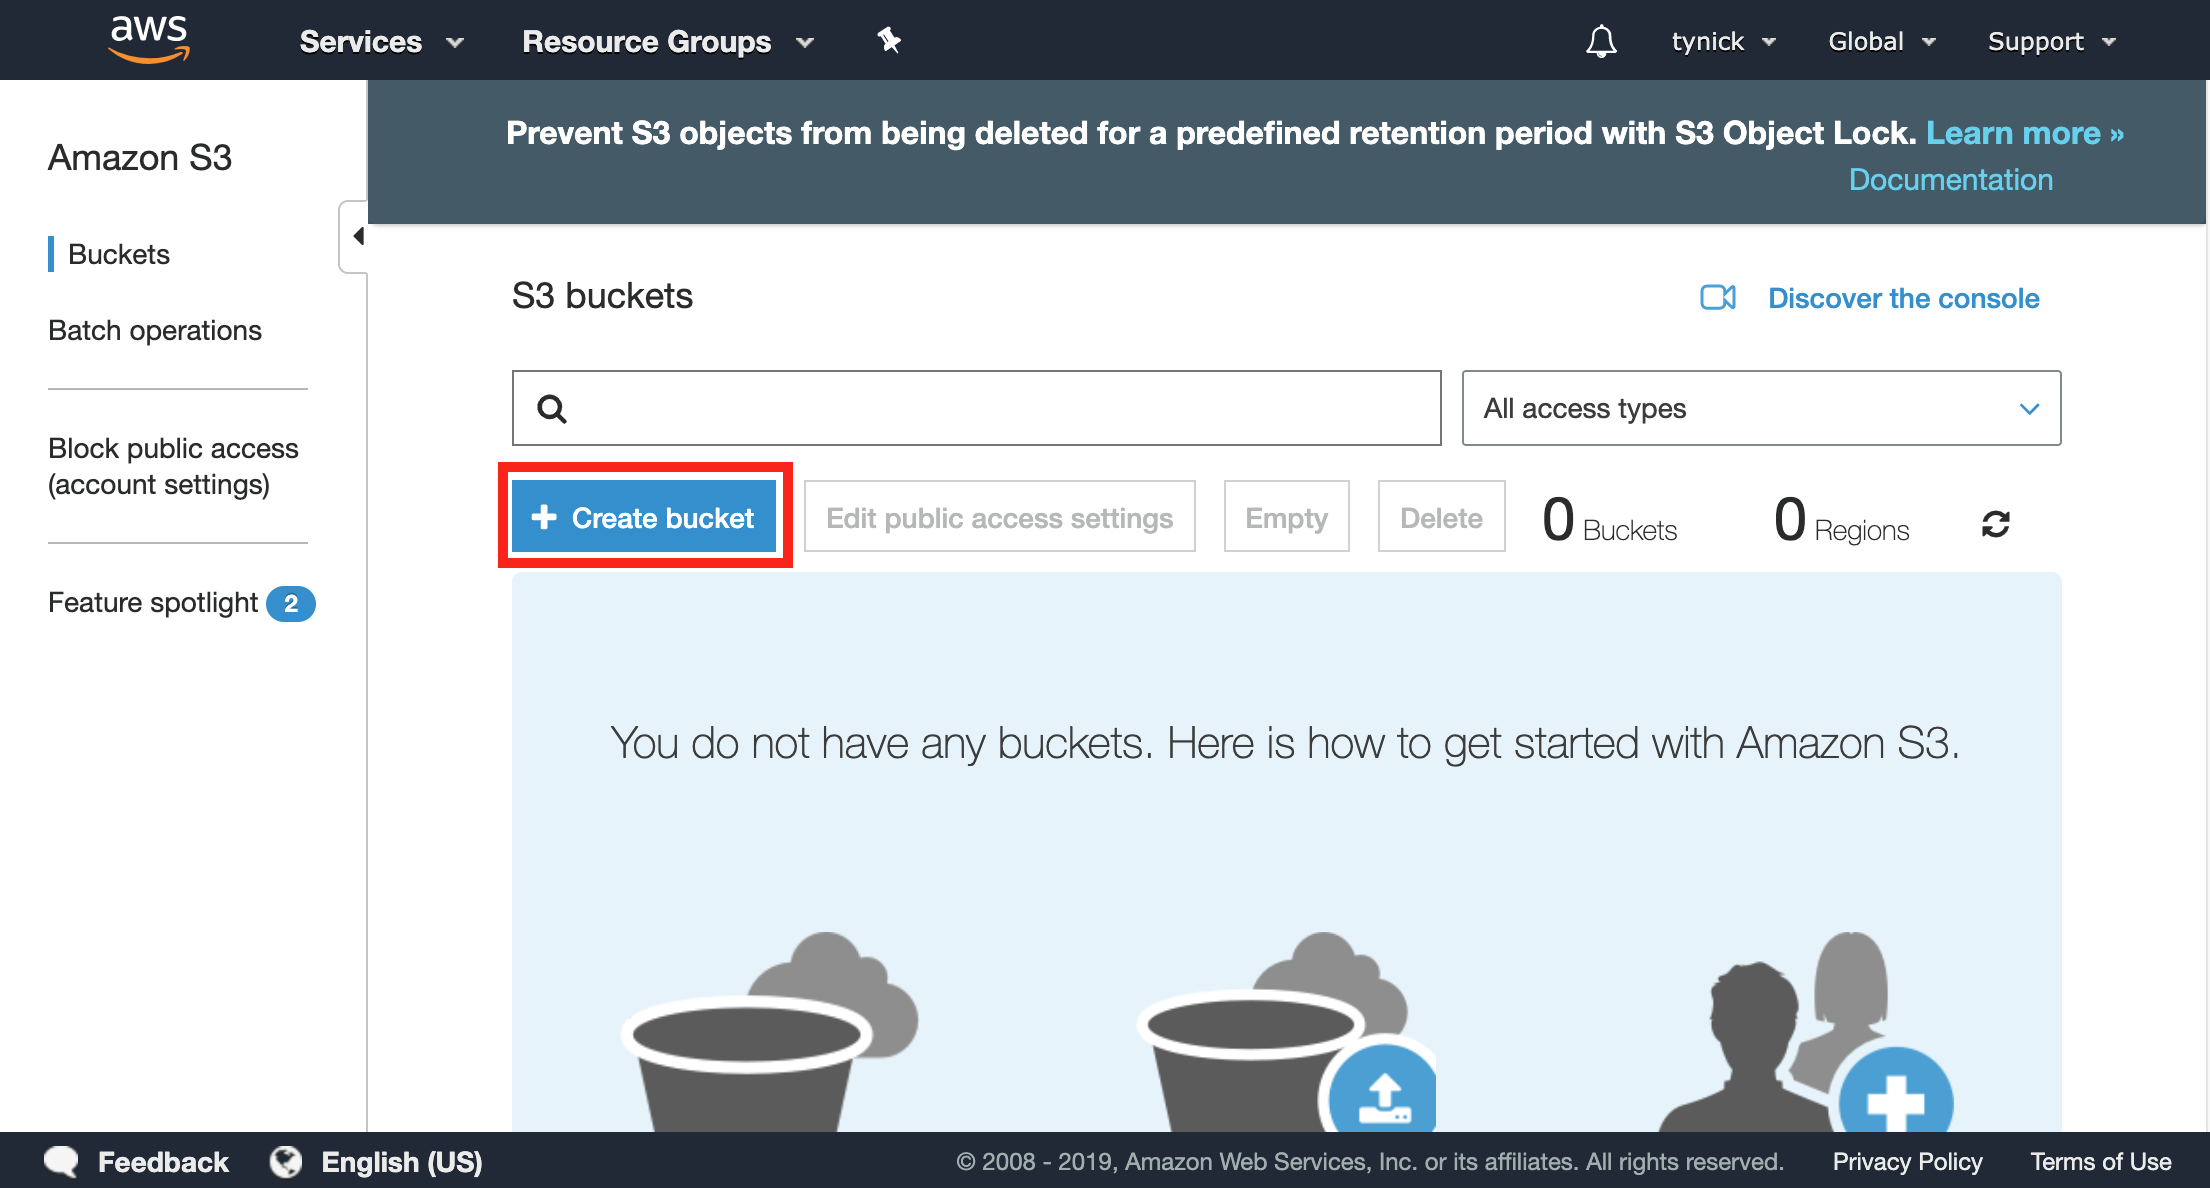Open Batch operations
Screen dimensions: 2210x1188
coord(155,330)
